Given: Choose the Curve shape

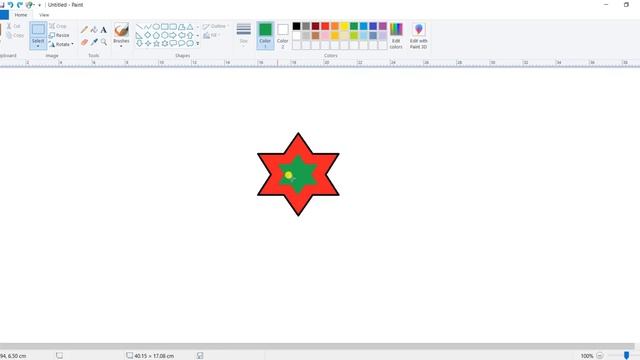Looking at the screenshot, I should [x=147, y=27].
